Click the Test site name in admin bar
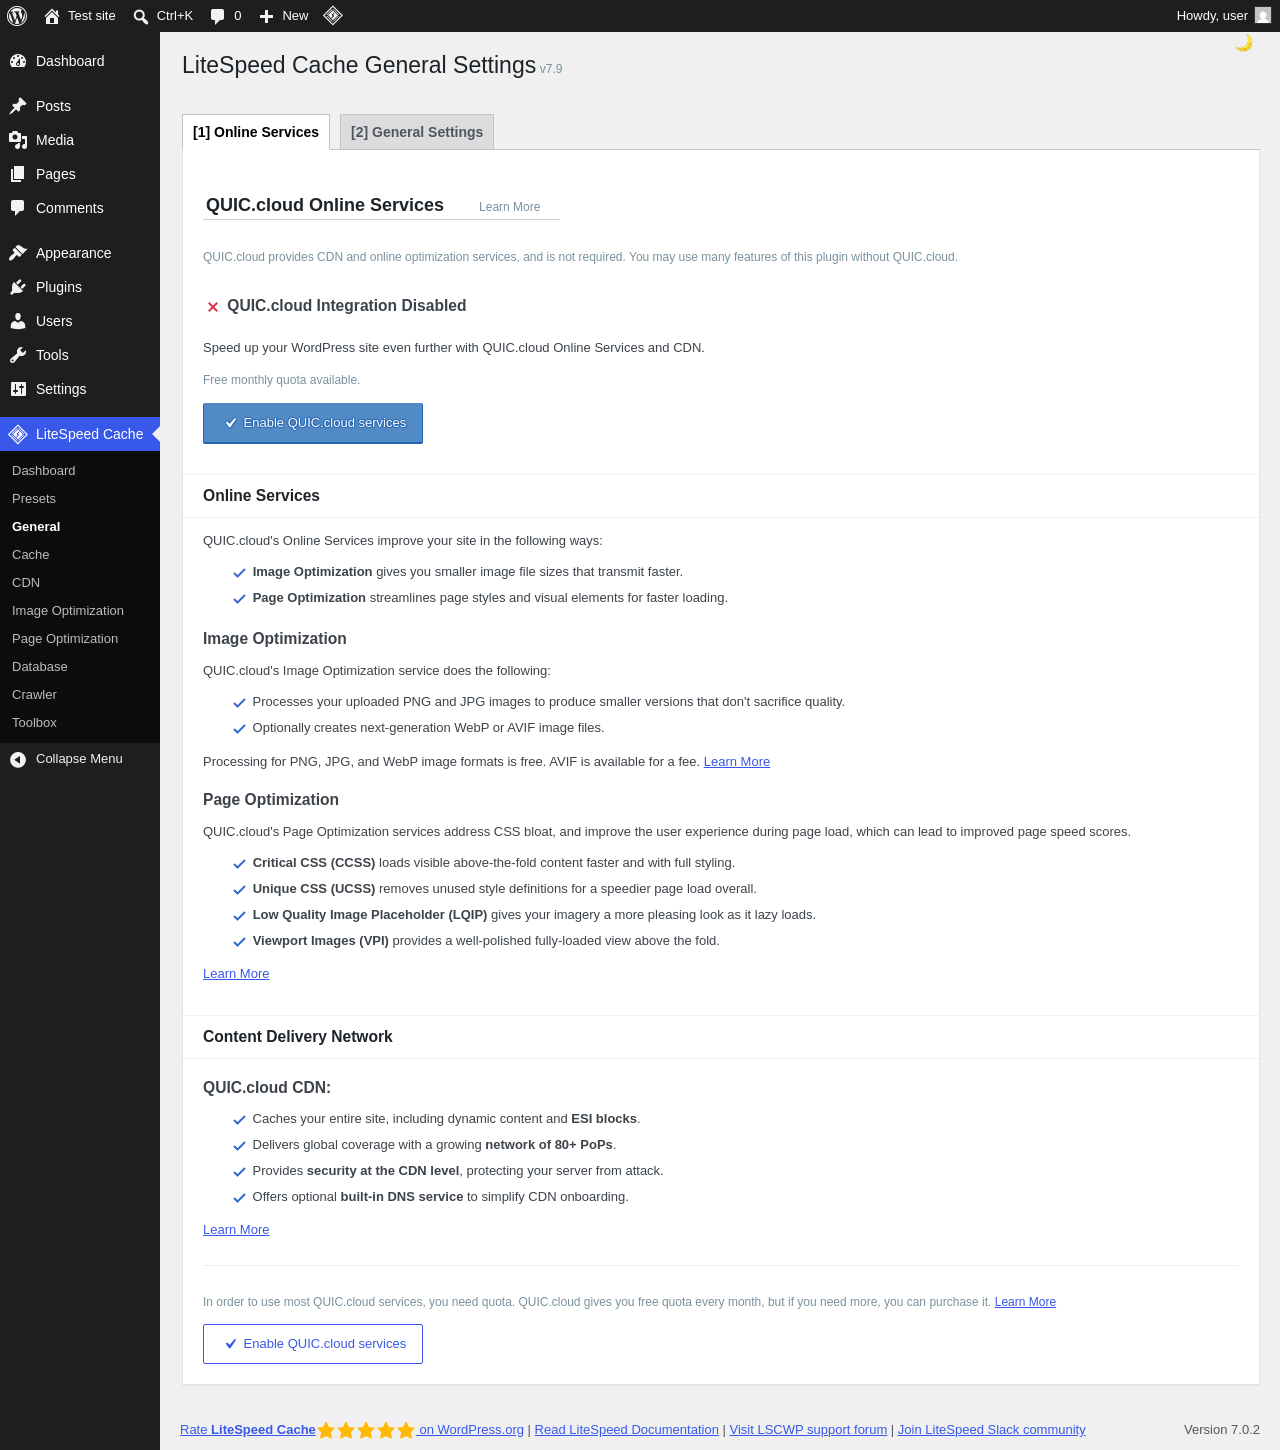The width and height of the screenshot is (1280, 1450). point(92,16)
